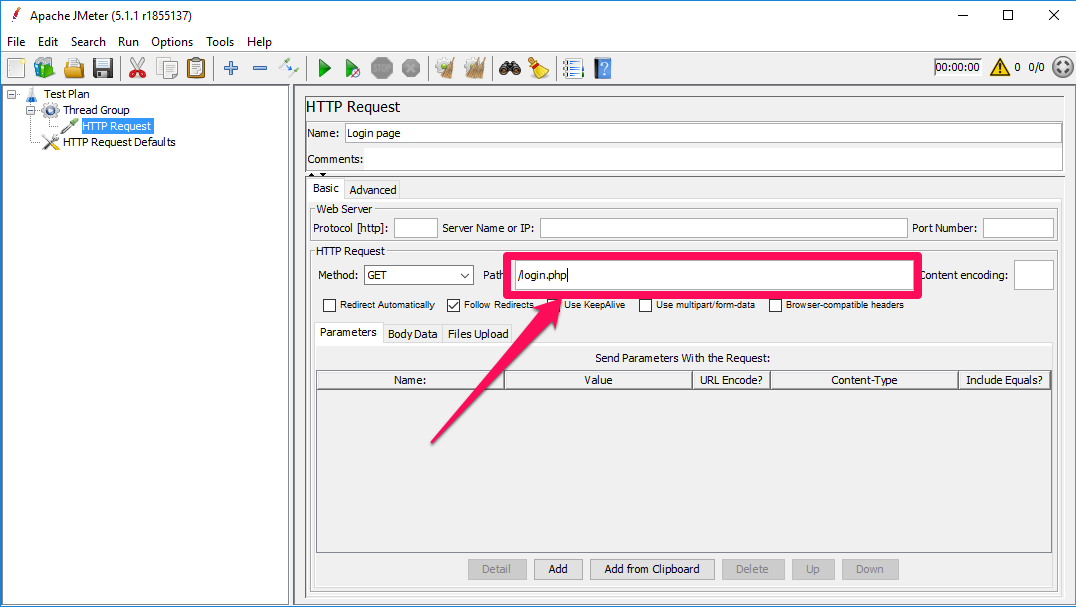Click the Delete button

752,569
